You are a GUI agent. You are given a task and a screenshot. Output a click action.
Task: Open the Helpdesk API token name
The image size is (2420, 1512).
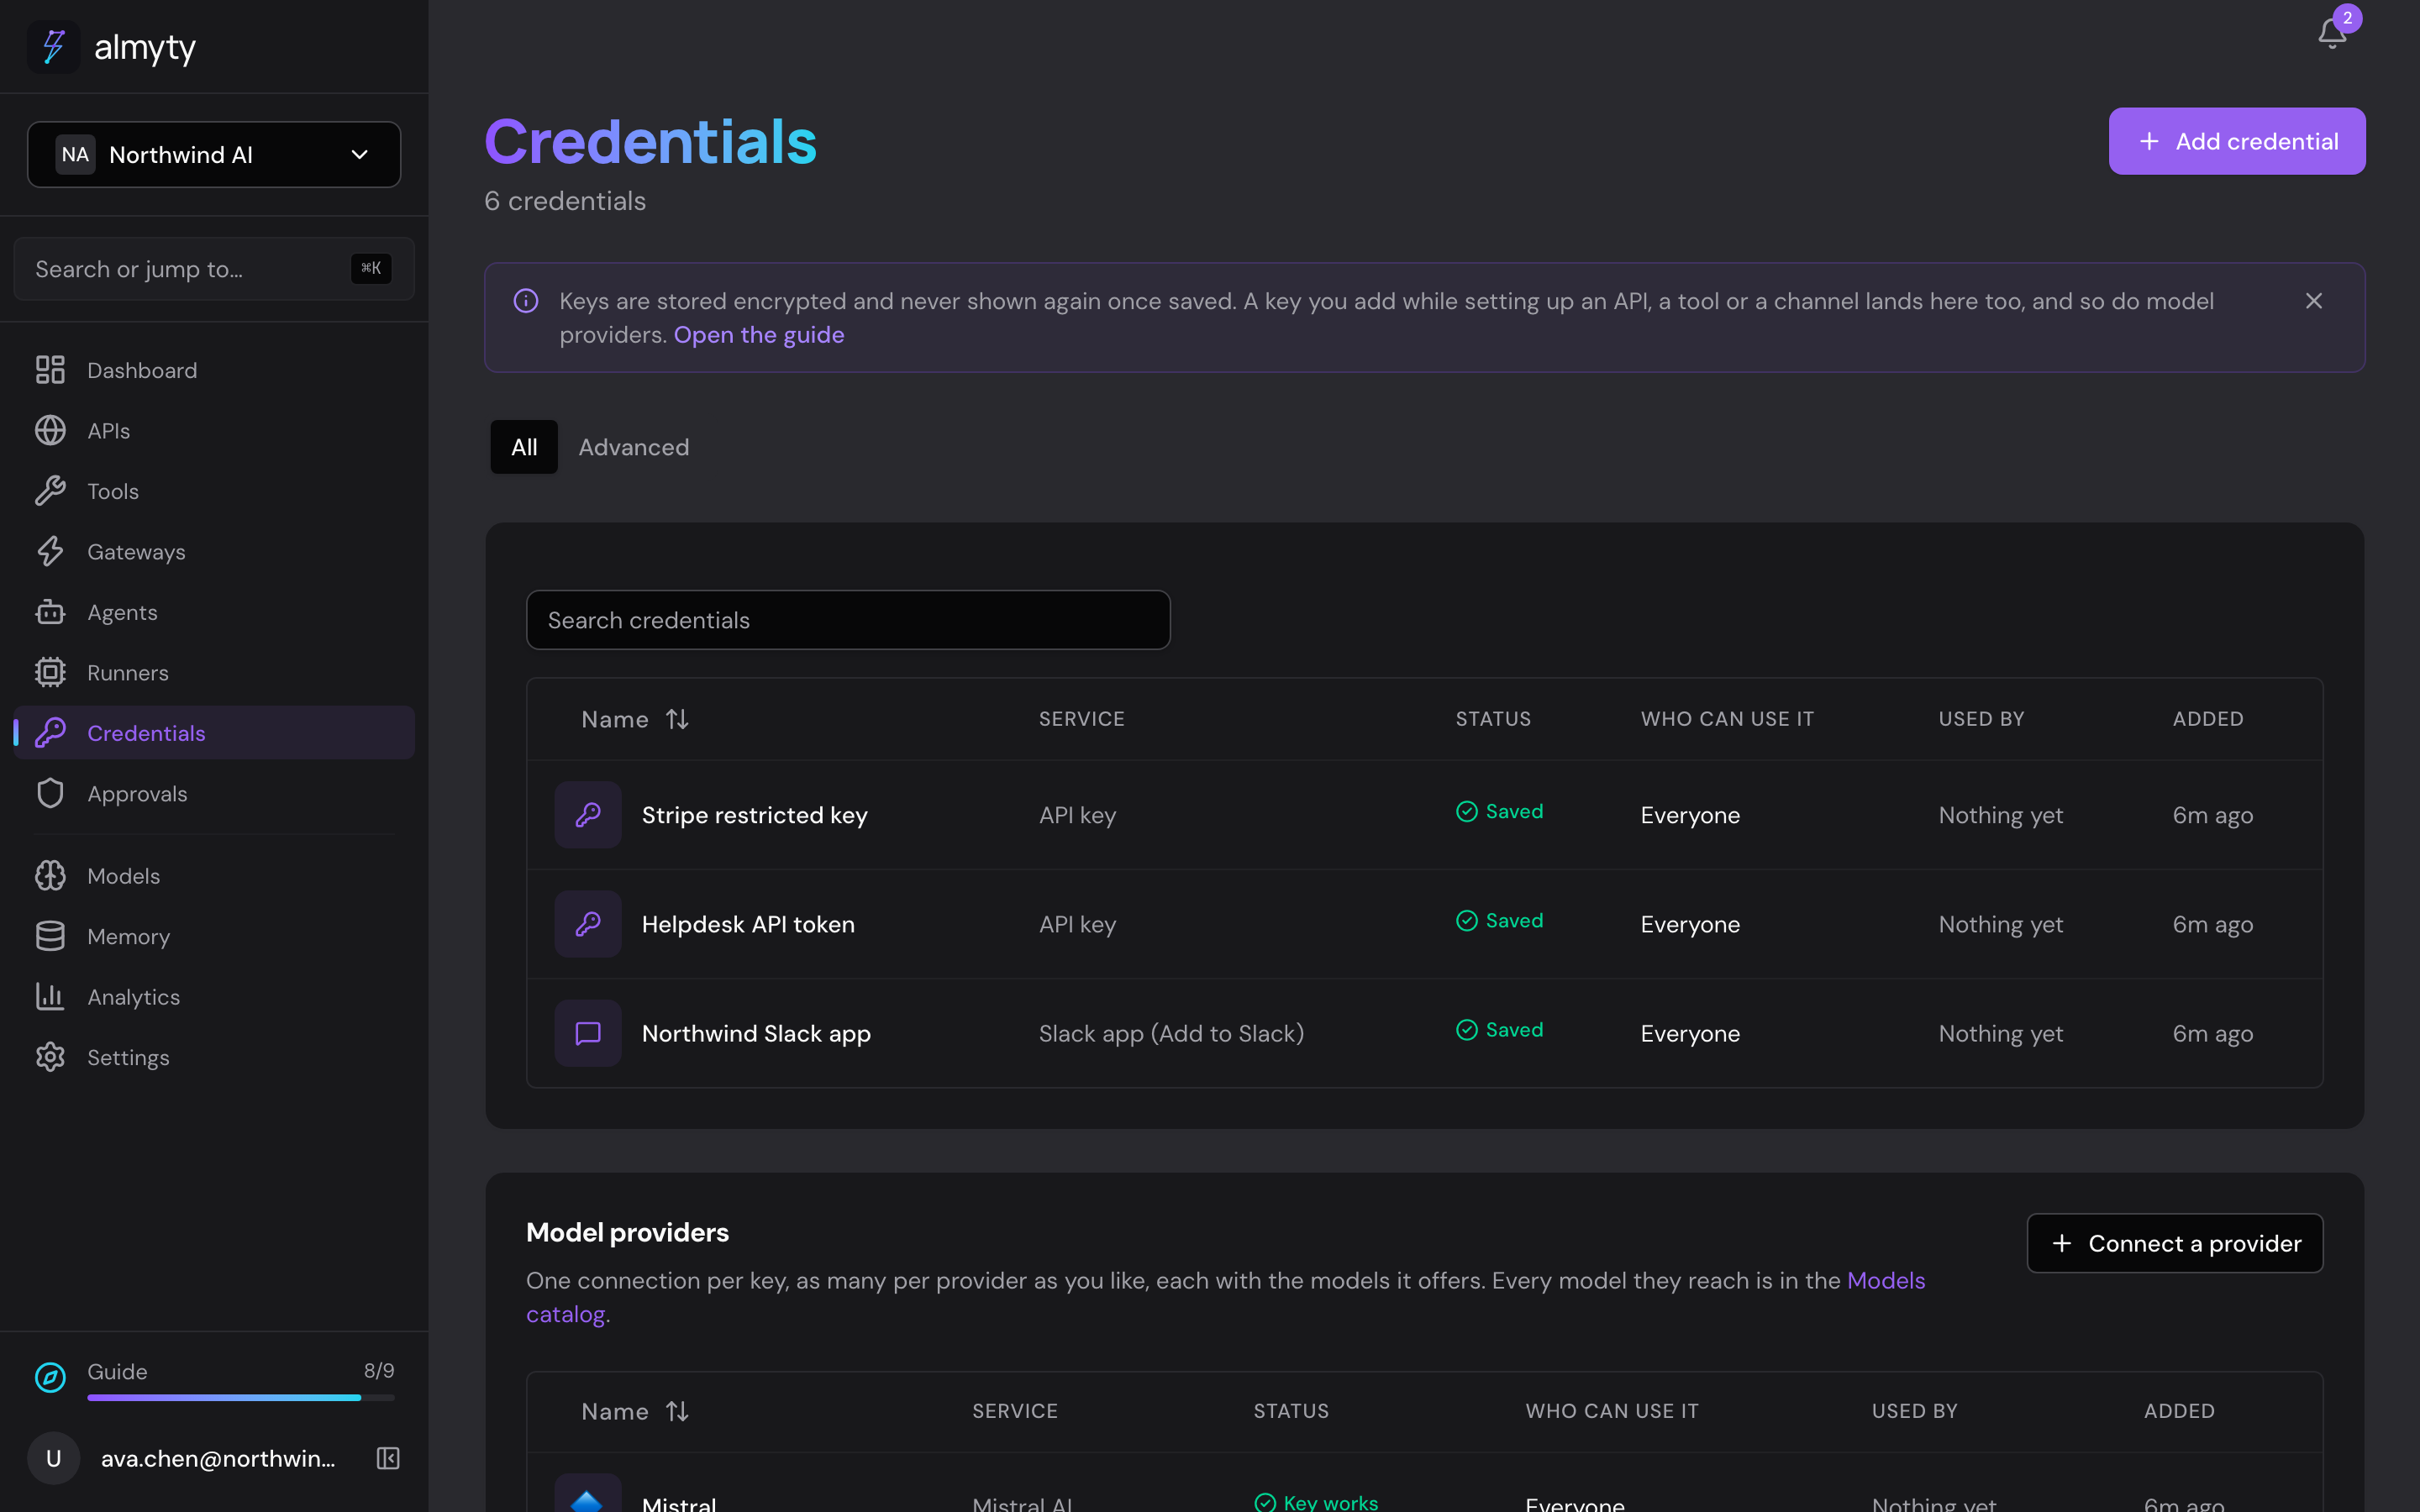click(x=748, y=924)
